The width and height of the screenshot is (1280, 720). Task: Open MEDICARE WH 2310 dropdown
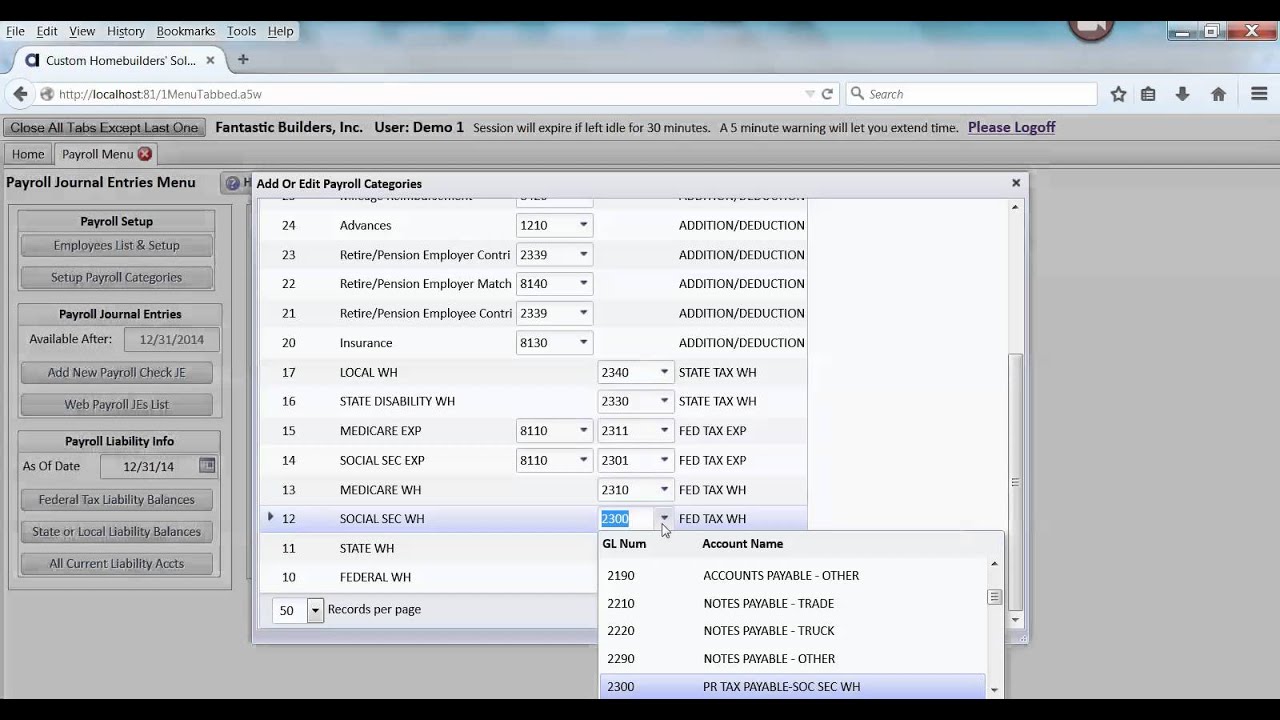click(x=663, y=490)
